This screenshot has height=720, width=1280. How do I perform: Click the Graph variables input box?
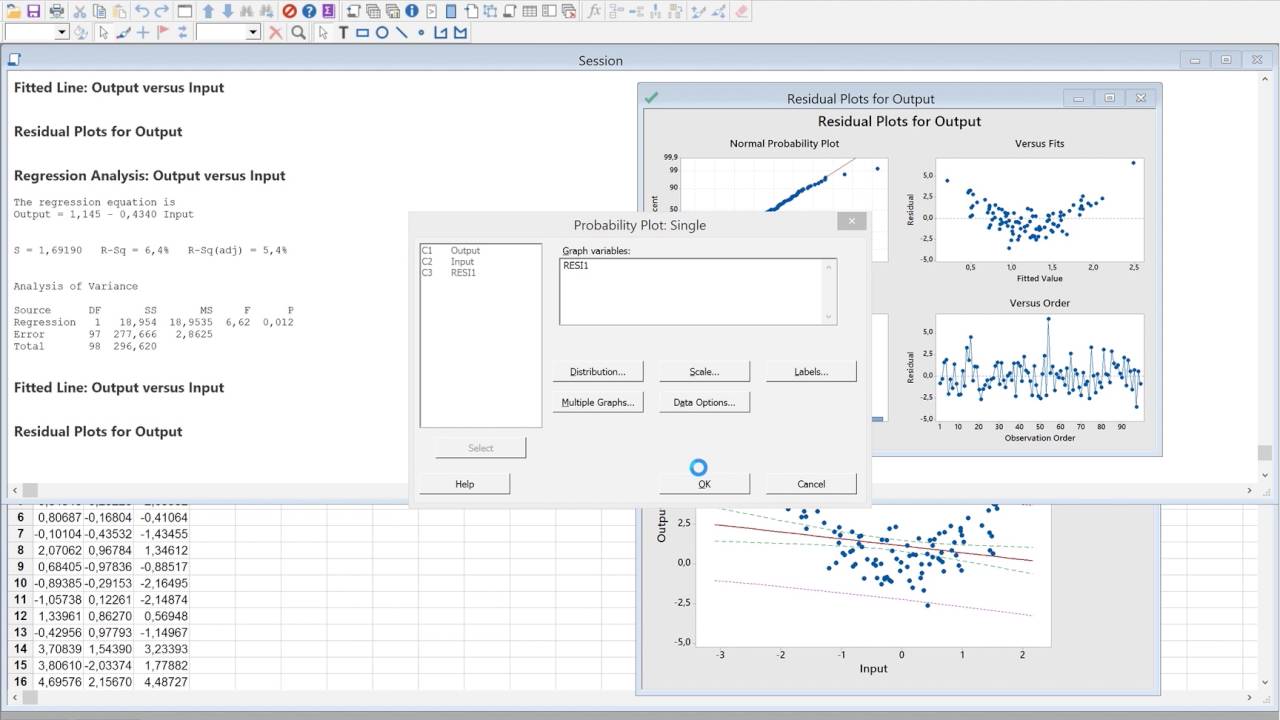click(x=698, y=291)
